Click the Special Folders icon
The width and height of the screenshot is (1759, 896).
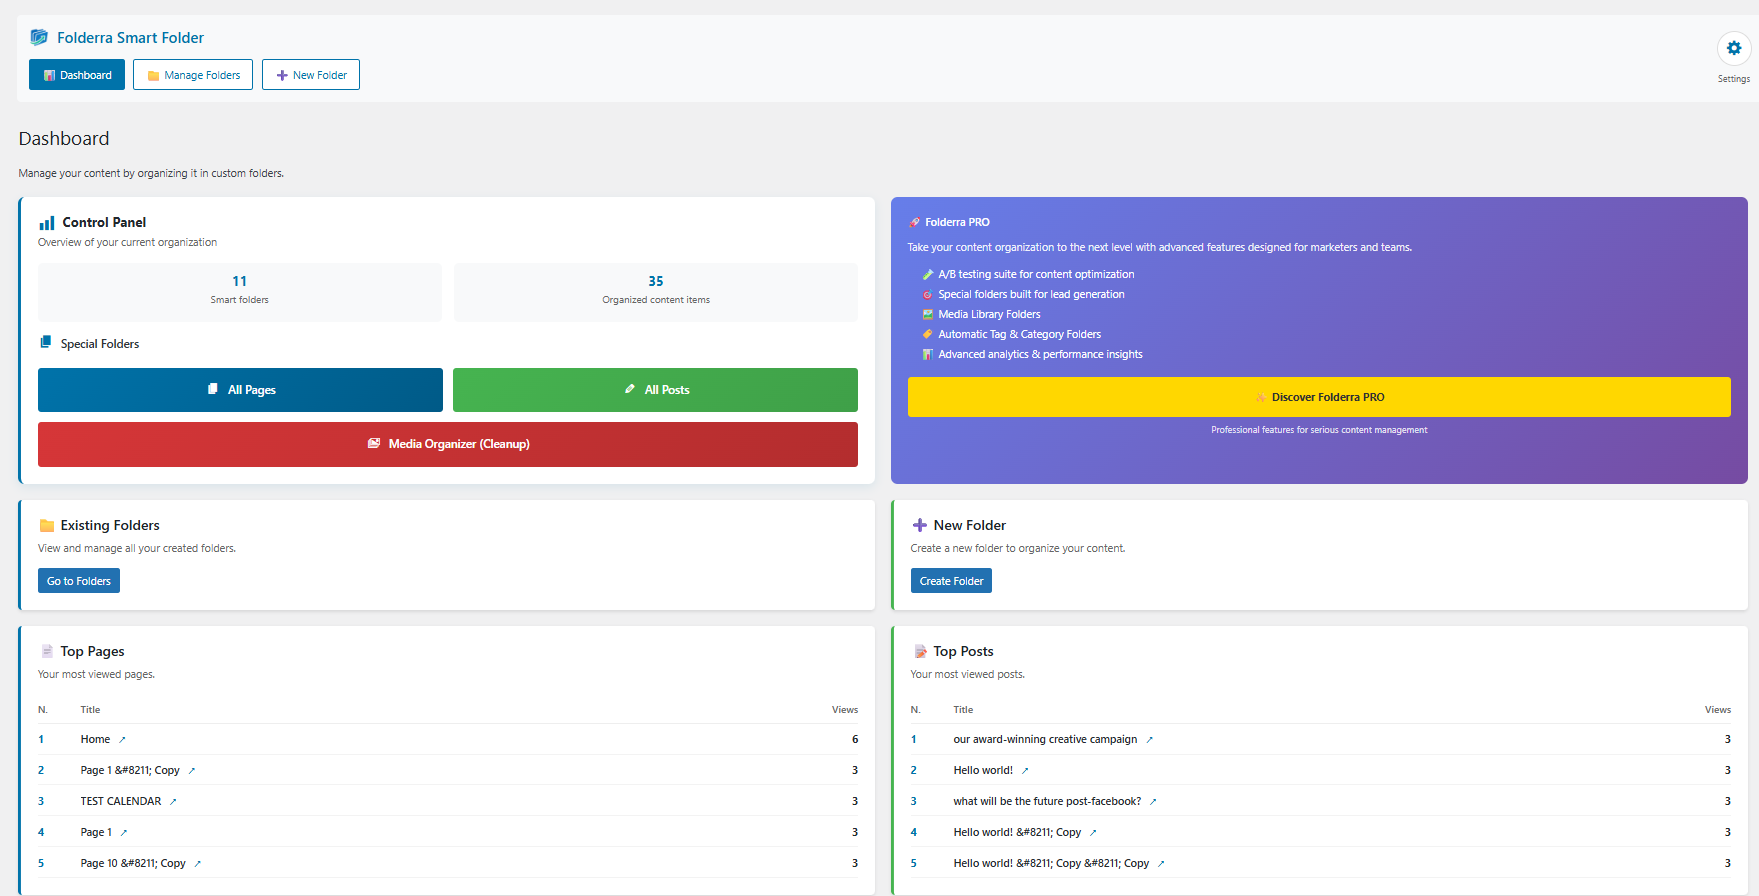coord(45,342)
